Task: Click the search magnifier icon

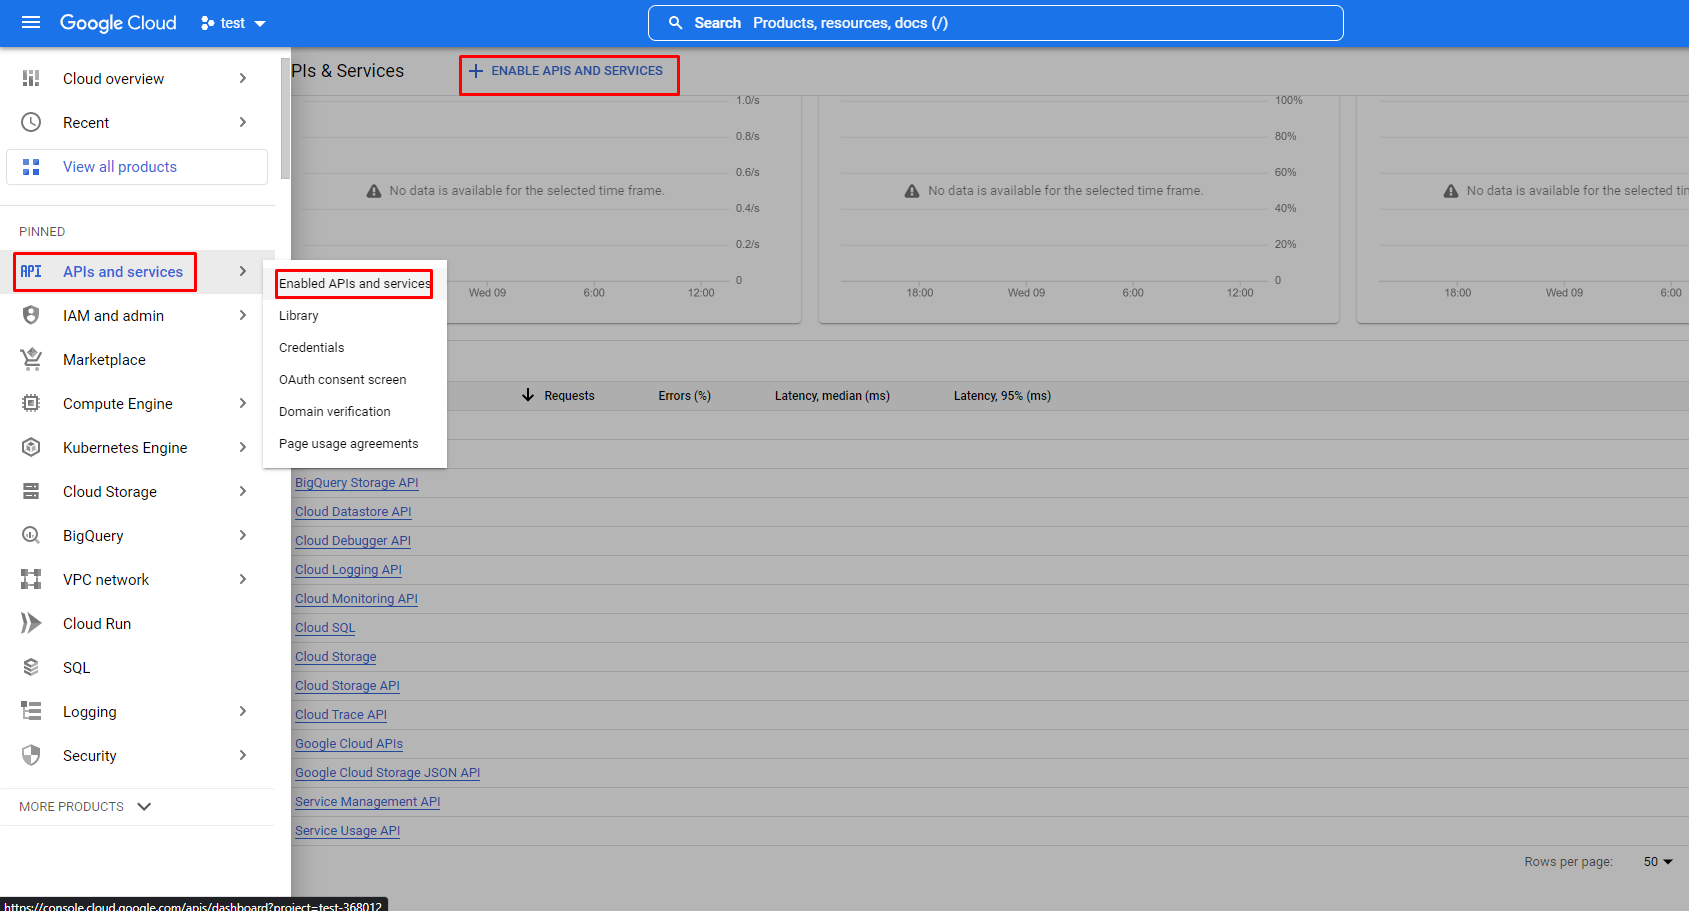Action: click(676, 23)
